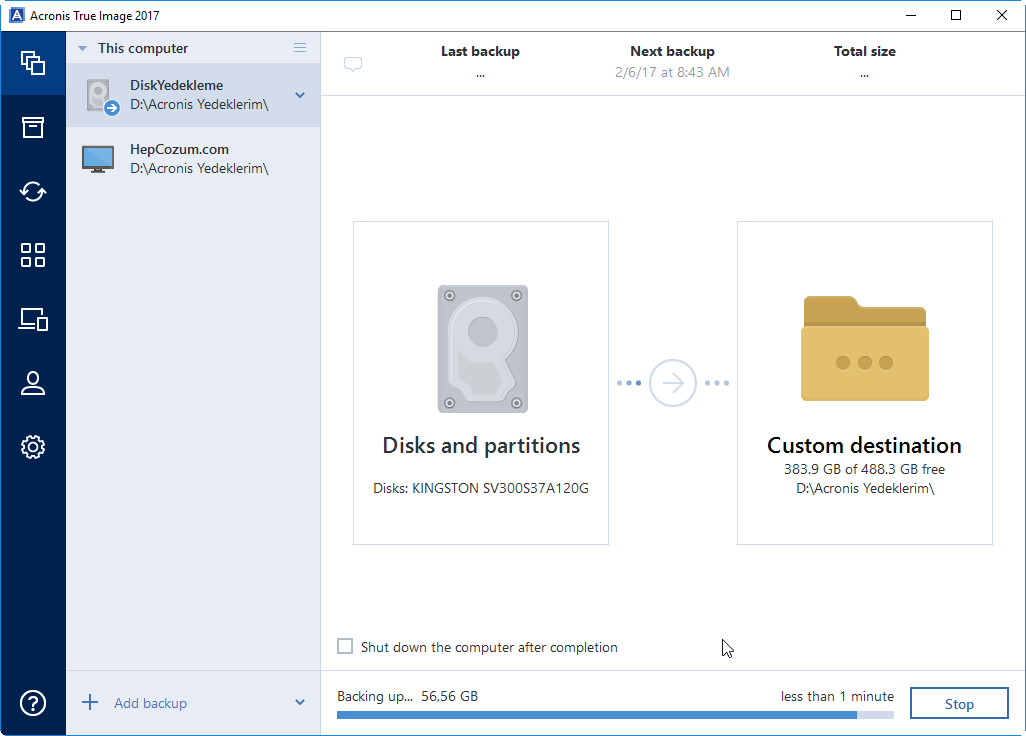Select the Disks and partitions source panel
Image resolution: width=1026 pixels, height=736 pixels.
(x=481, y=383)
